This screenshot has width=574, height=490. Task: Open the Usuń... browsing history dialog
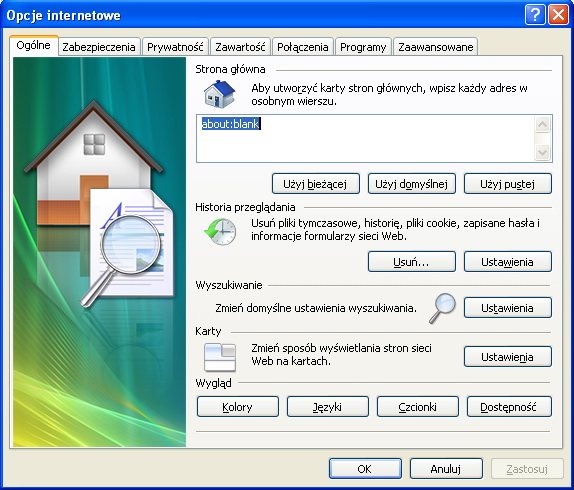click(411, 262)
